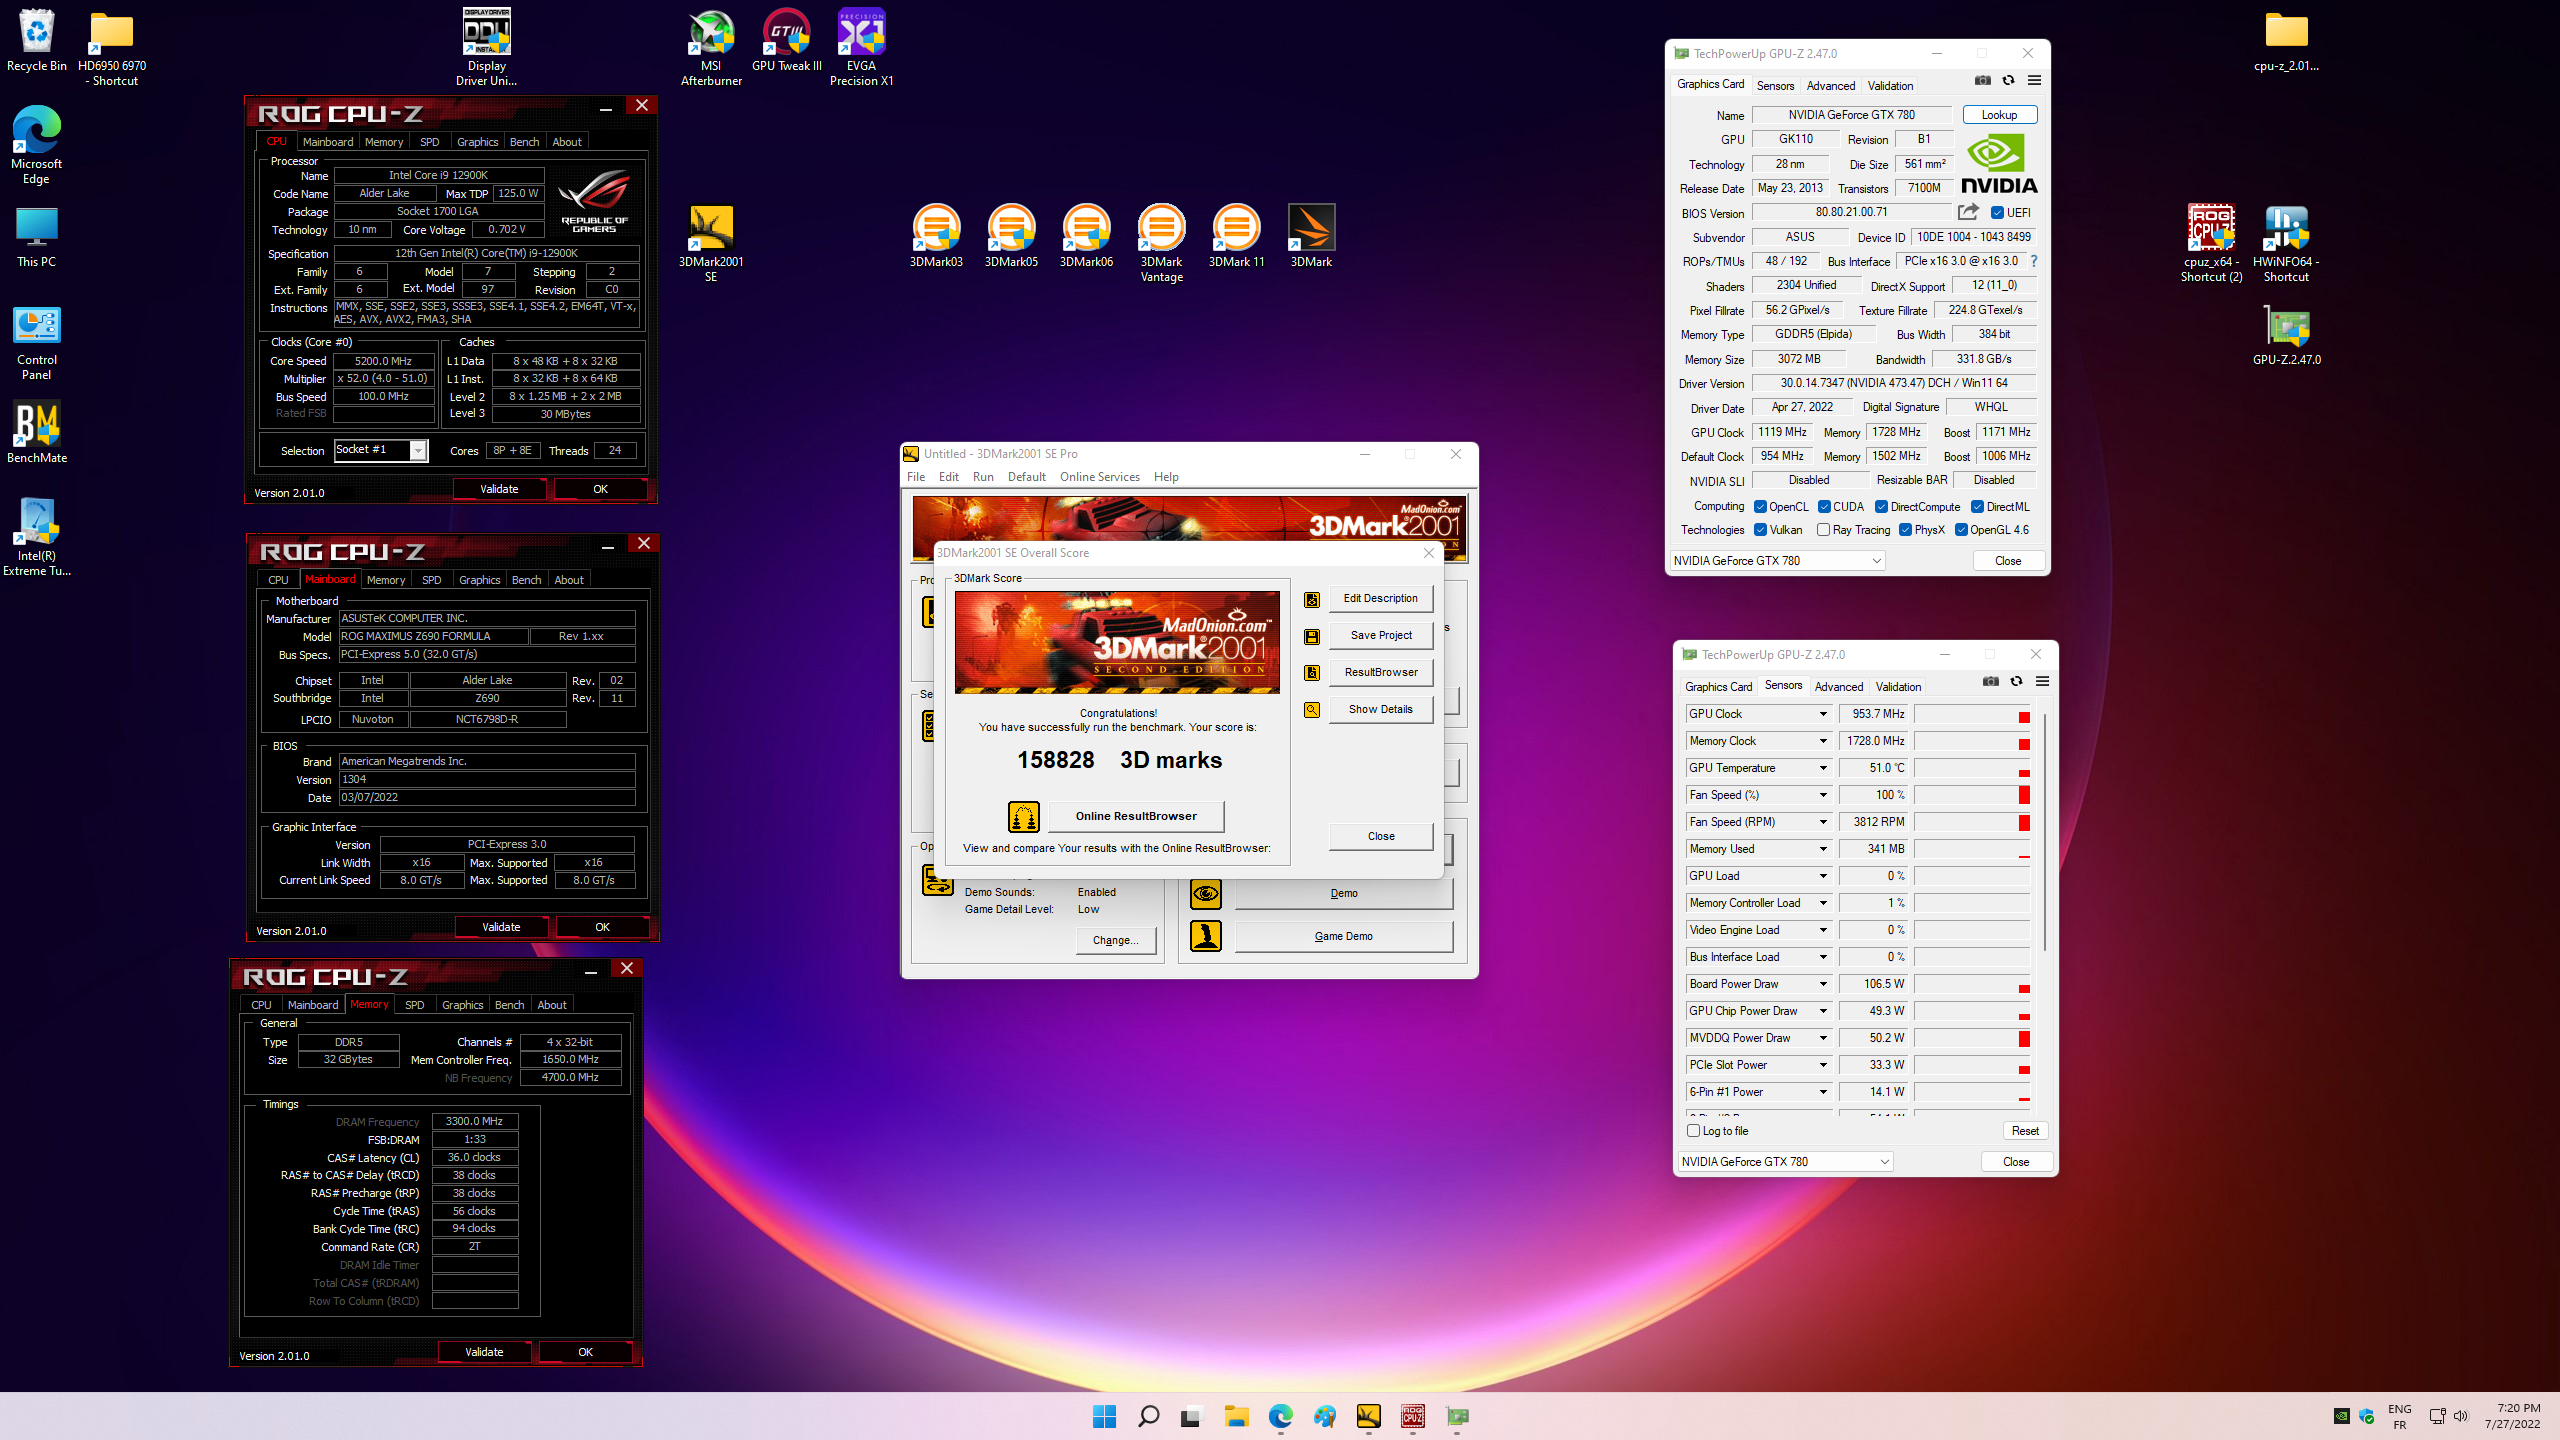Screen dimensions: 2560x1440
Task: Open hamburger menu in top GPU-Z window
Action: click(2034, 81)
